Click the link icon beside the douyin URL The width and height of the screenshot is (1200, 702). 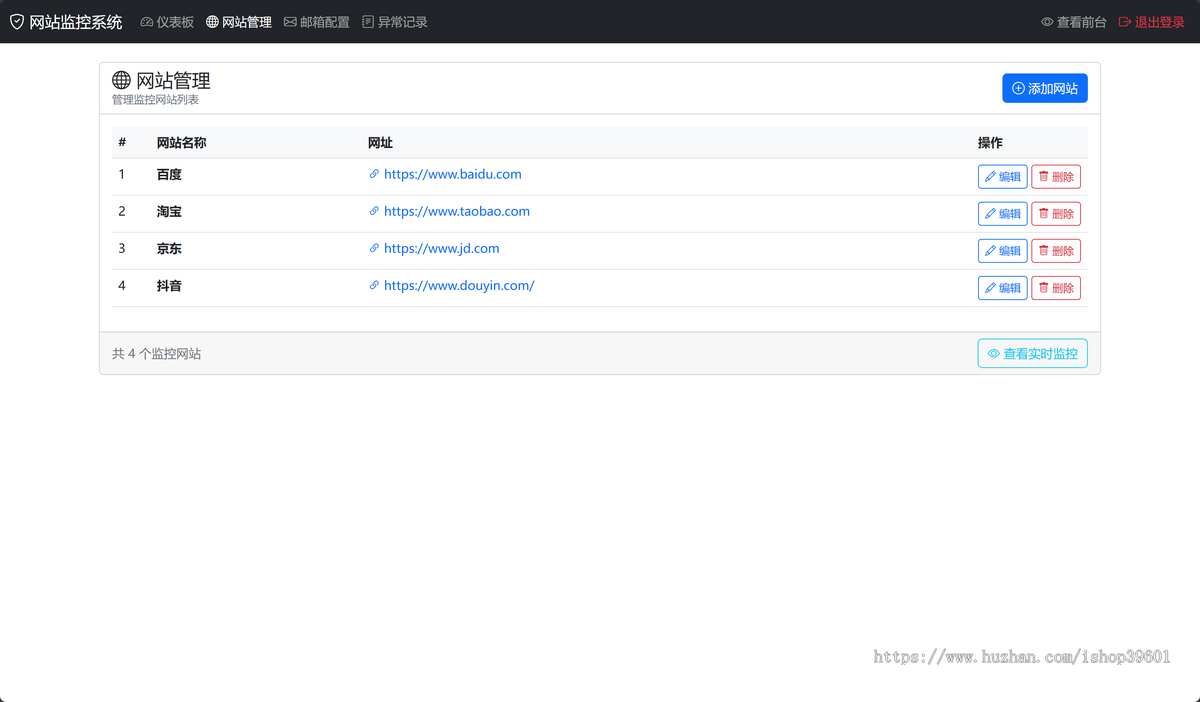pyautogui.click(x=374, y=285)
